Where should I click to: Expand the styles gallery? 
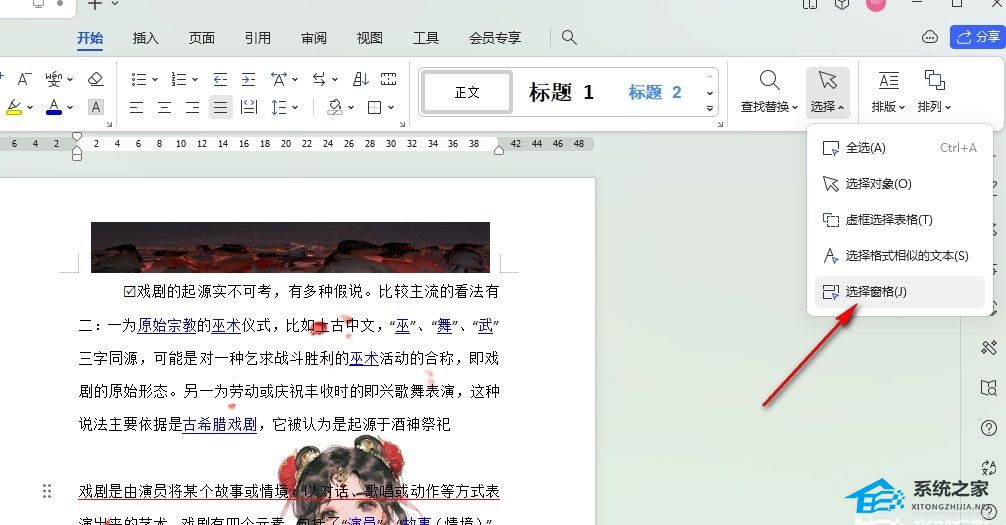pos(710,108)
